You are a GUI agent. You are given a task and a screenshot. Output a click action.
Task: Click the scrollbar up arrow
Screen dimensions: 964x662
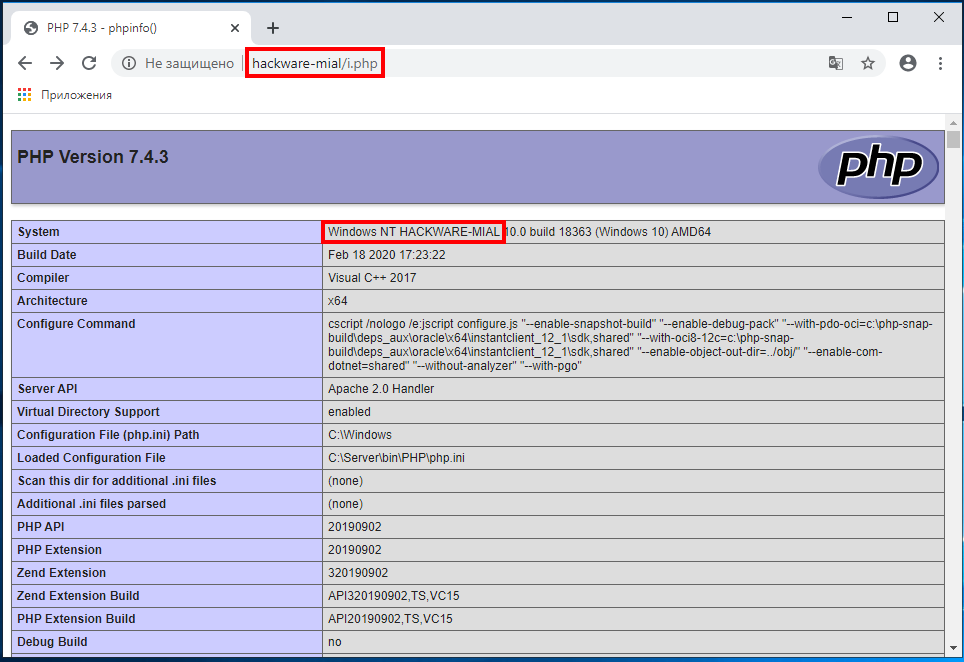pos(953,122)
